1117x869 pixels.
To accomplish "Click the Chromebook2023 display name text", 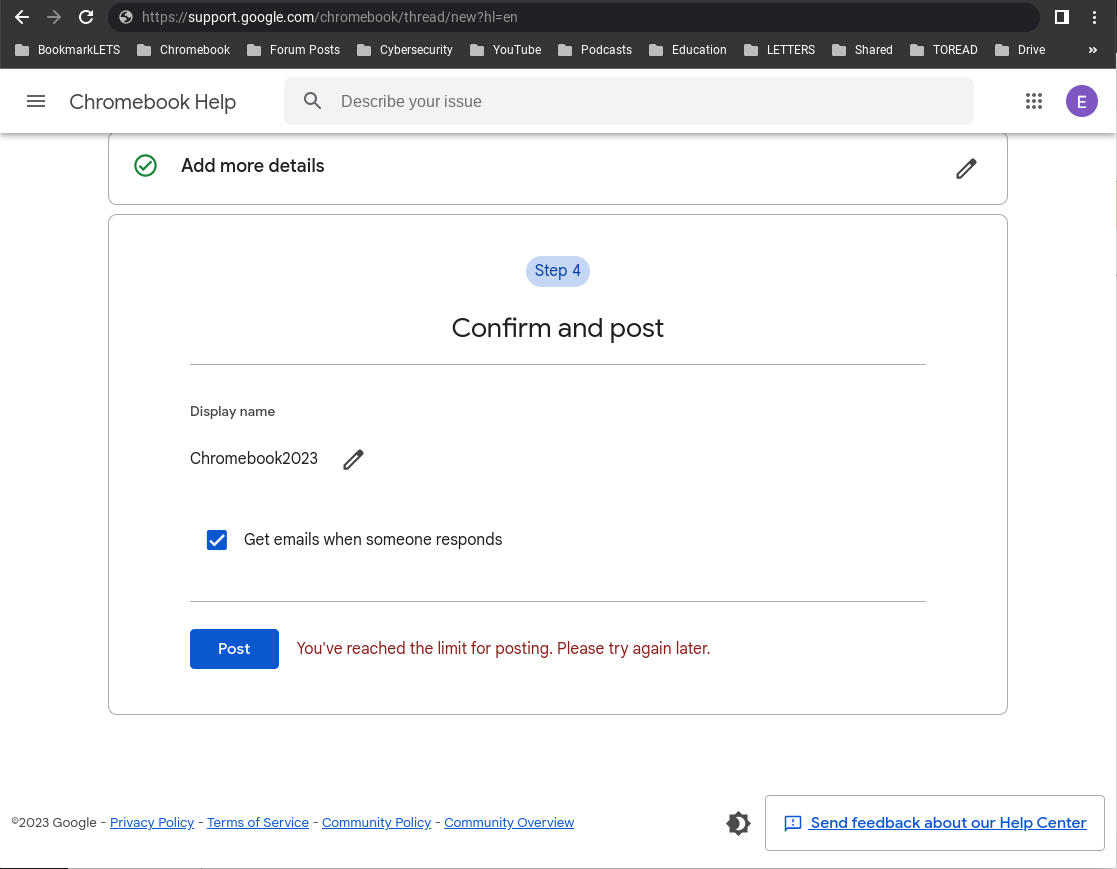I will 254,459.
